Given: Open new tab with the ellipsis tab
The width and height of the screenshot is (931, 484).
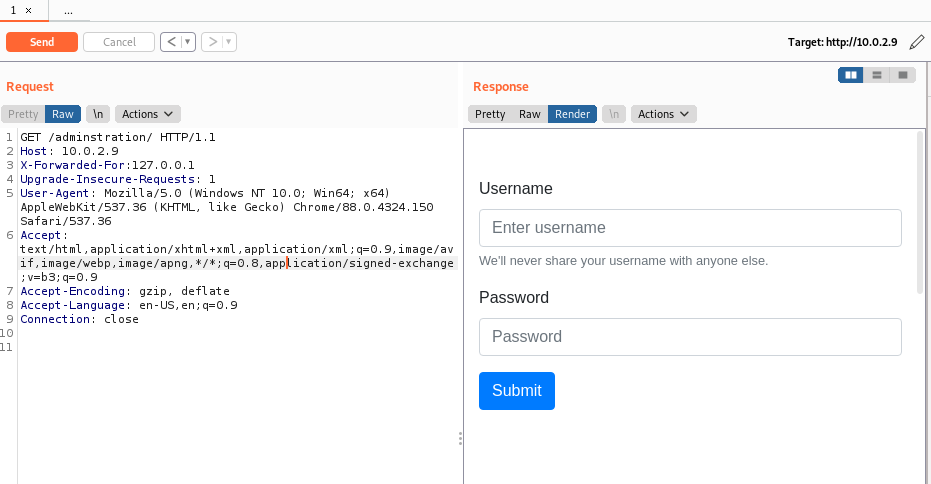Looking at the screenshot, I should point(68,11).
